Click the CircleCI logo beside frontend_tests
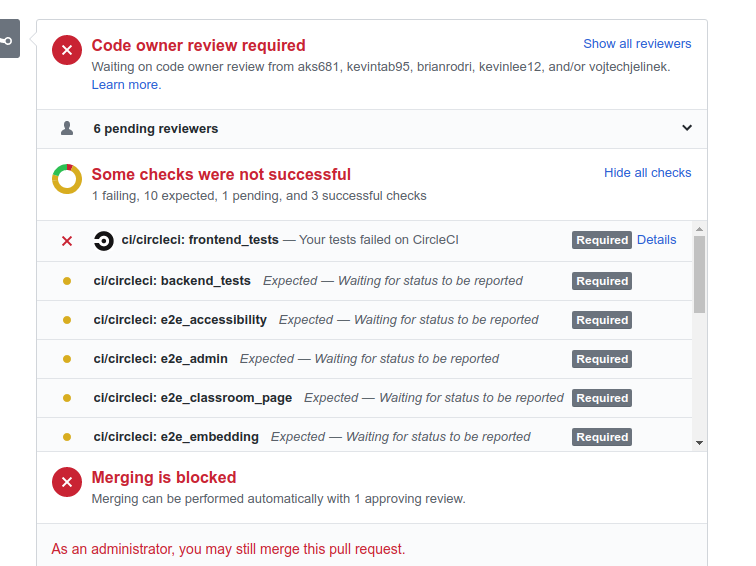The height and width of the screenshot is (566, 756). (103, 241)
